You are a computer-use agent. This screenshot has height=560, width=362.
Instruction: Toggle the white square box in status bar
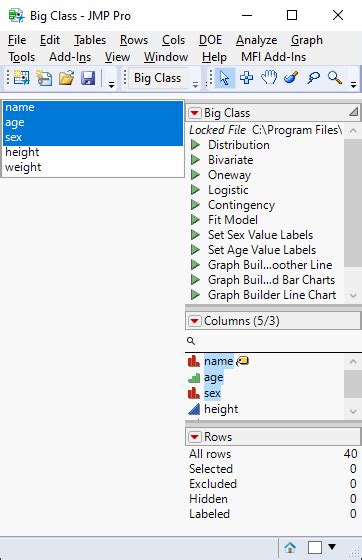coord(315,547)
